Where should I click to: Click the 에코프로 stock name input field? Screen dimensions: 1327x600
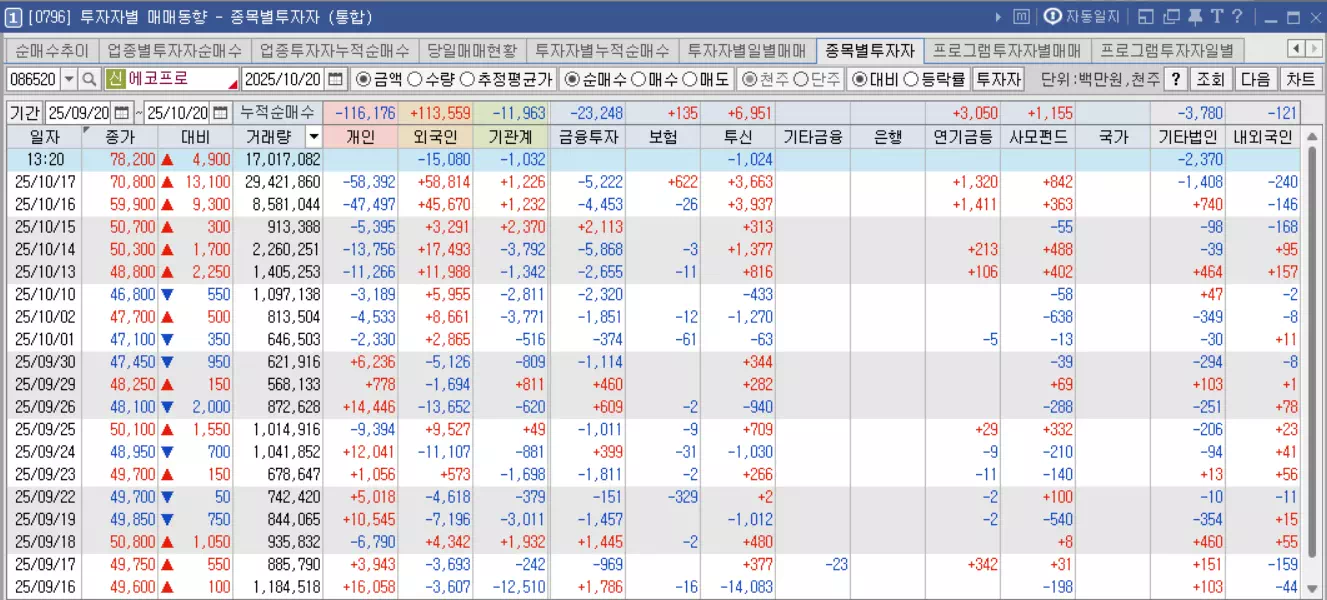point(170,79)
